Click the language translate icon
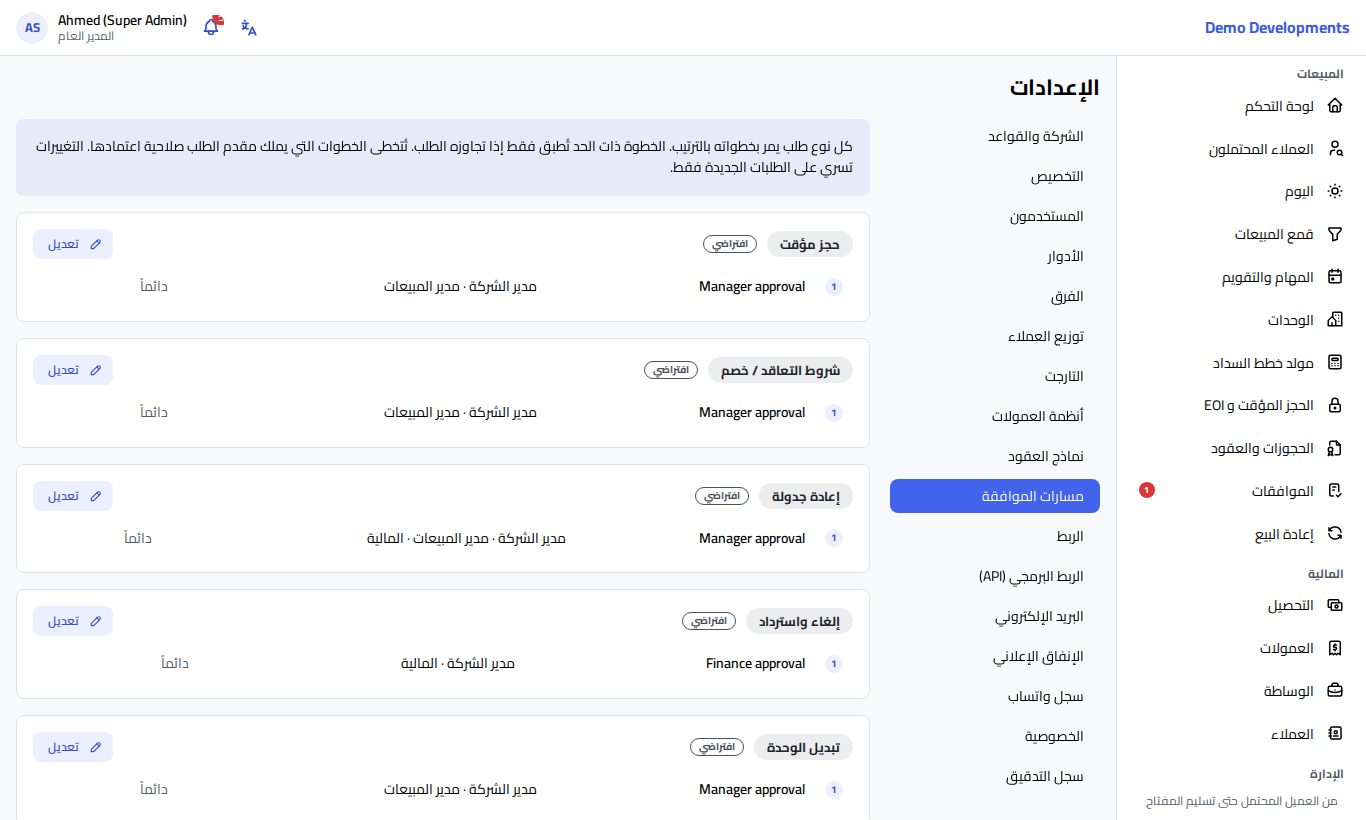Image resolution: width=1366 pixels, height=820 pixels. pos(249,28)
